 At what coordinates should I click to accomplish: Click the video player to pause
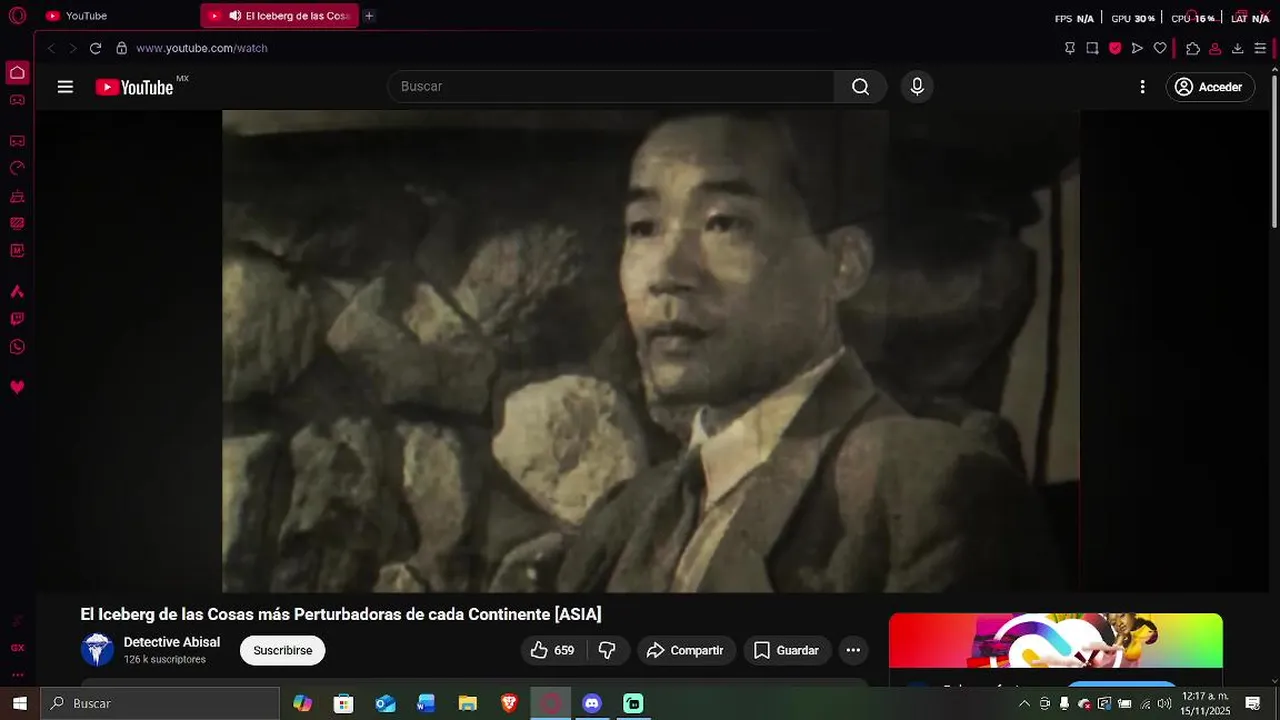point(650,351)
